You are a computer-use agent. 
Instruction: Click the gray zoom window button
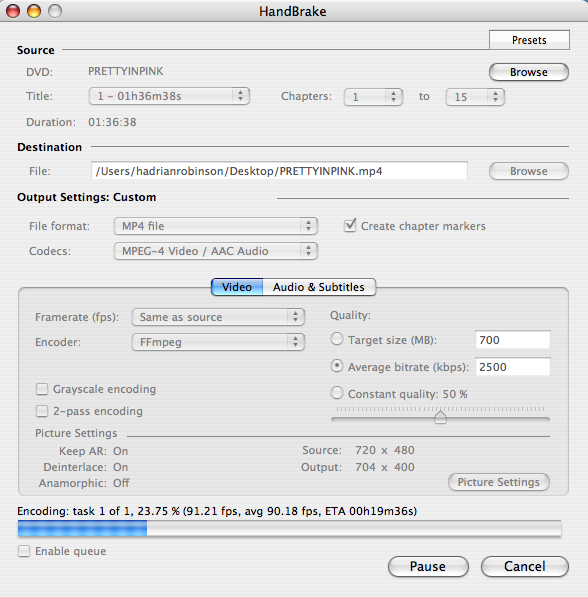[55, 11]
